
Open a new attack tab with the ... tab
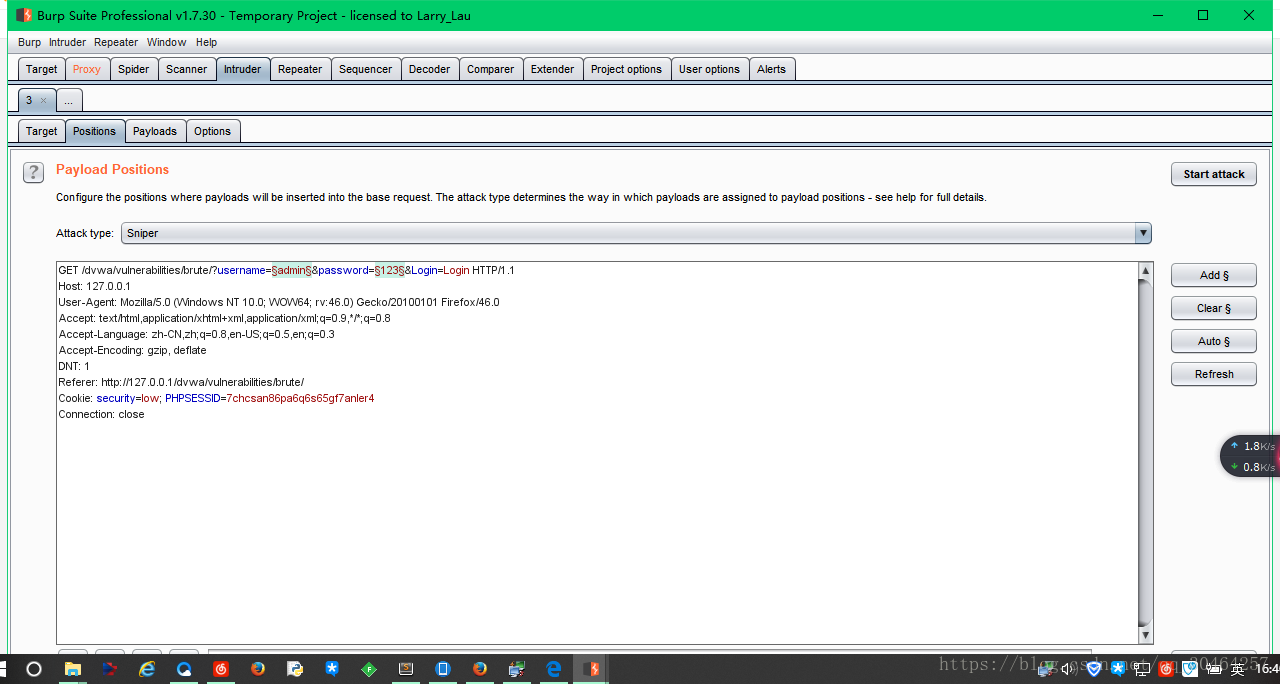point(69,101)
